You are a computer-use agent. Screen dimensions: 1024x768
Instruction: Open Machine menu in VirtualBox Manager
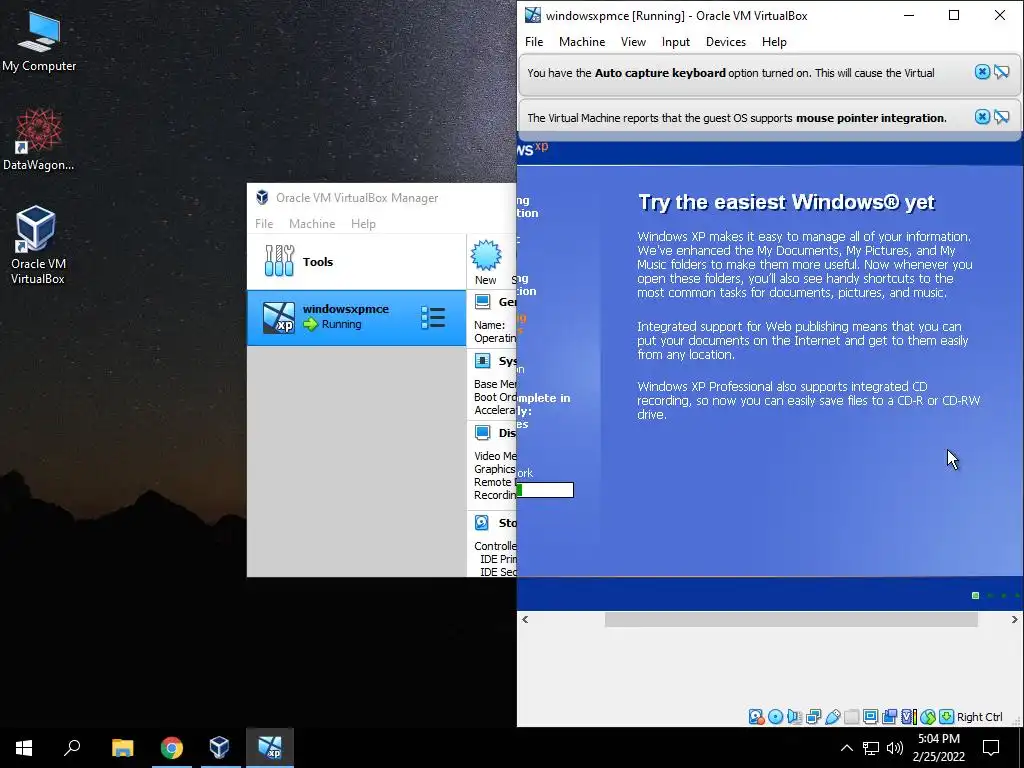(x=312, y=223)
